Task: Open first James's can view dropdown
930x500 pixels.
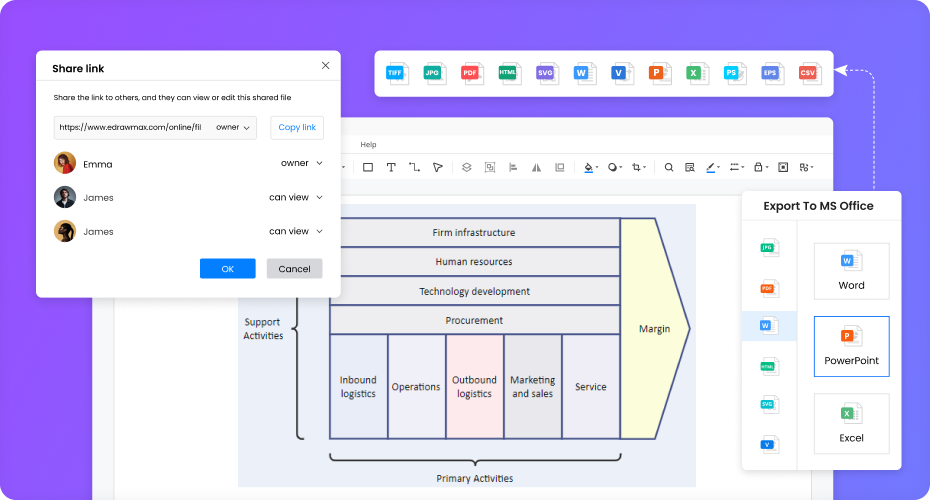Action: (x=295, y=197)
